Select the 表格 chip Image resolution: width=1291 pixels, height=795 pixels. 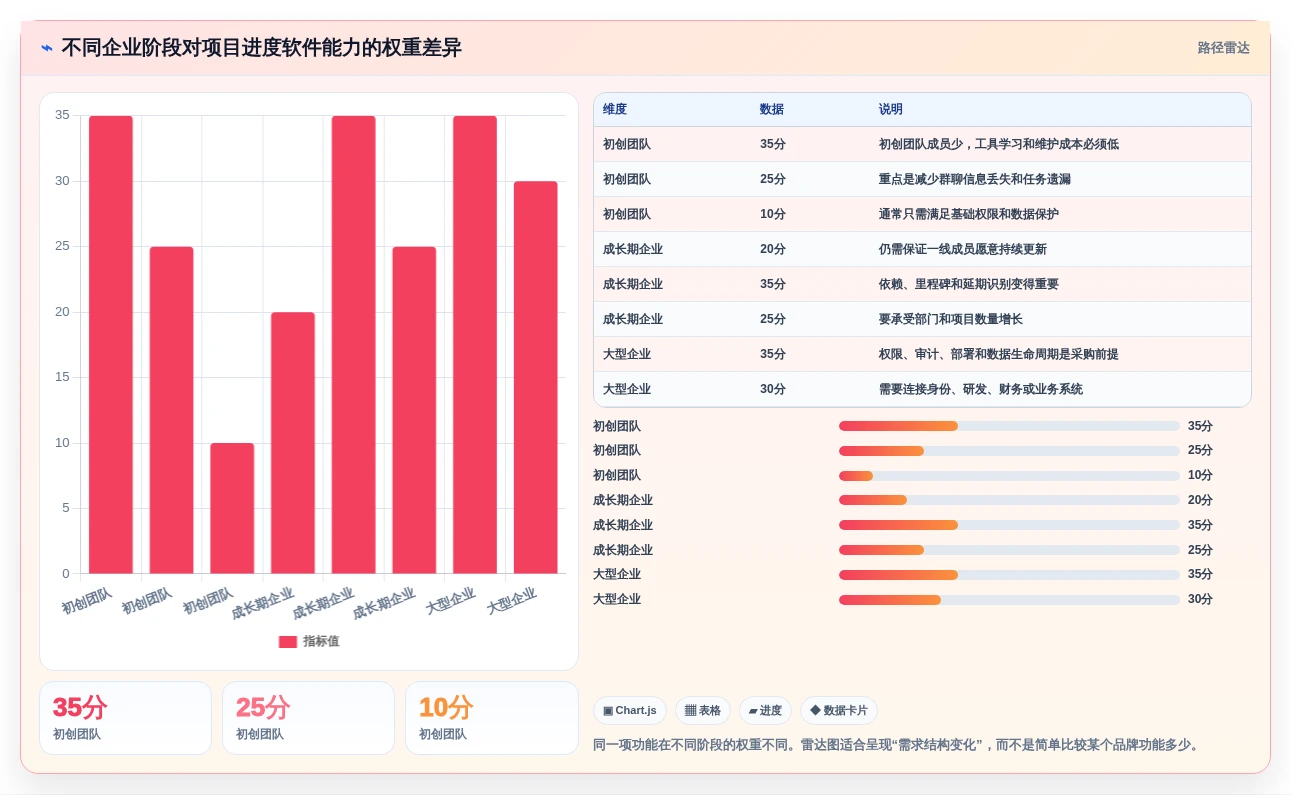coord(703,711)
